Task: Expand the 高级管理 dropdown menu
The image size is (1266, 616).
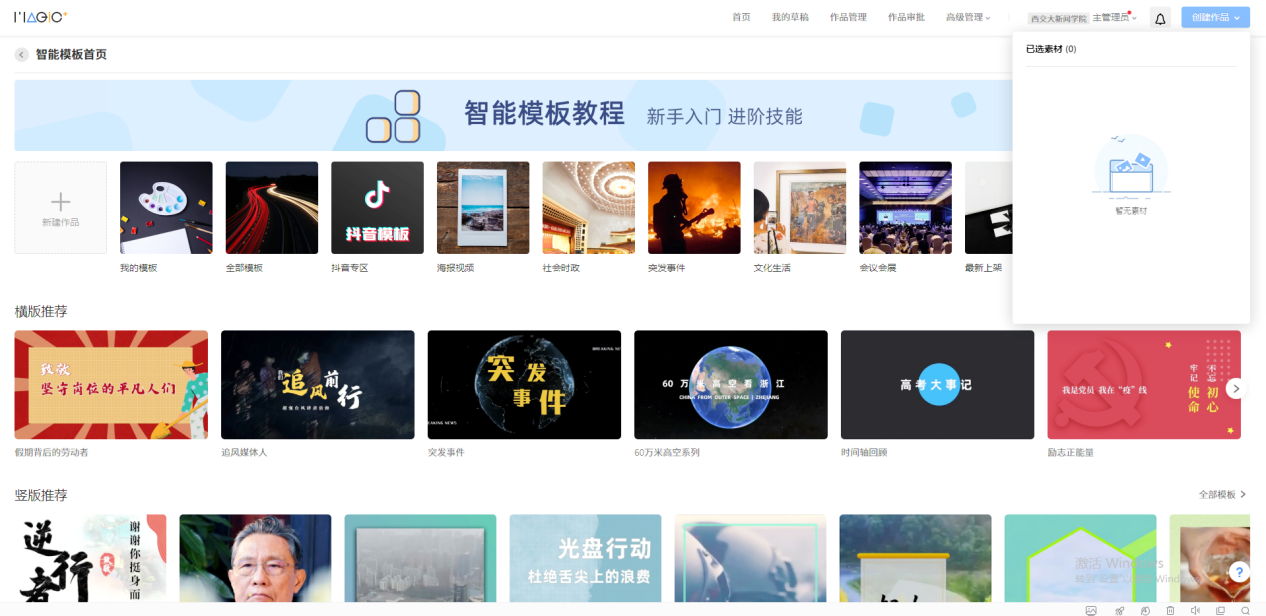Action: (x=967, y=17)
